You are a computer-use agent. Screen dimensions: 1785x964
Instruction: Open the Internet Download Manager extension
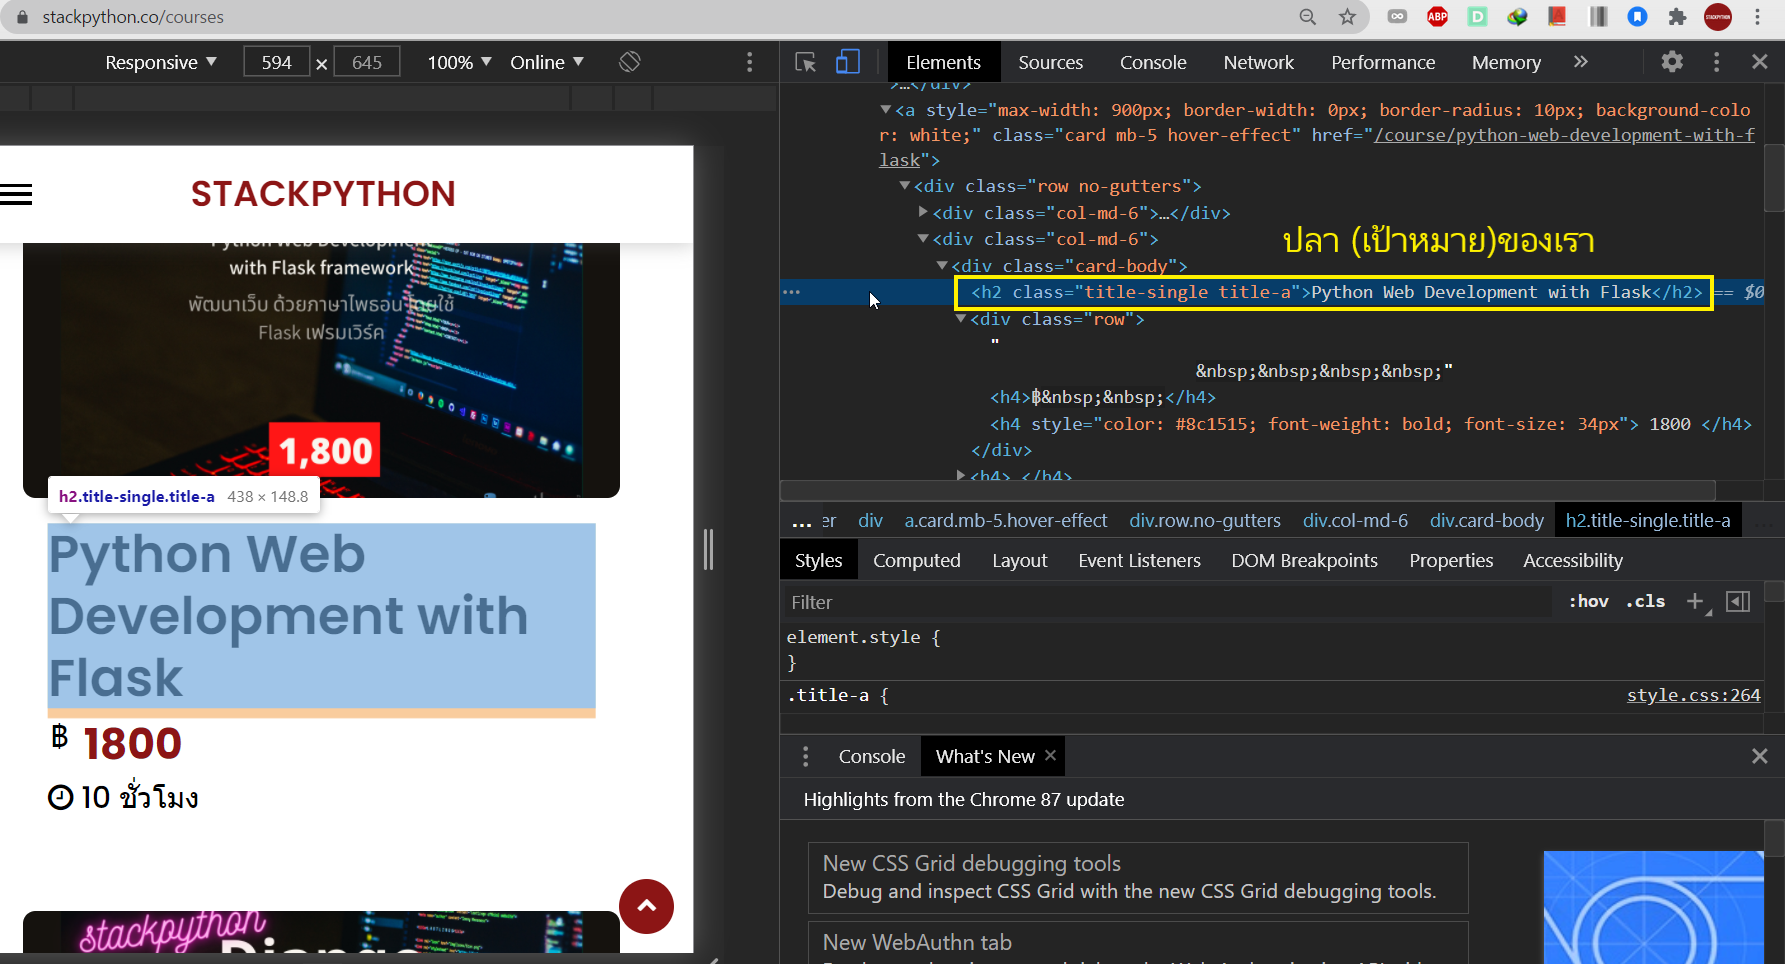tap(1517, 17)
